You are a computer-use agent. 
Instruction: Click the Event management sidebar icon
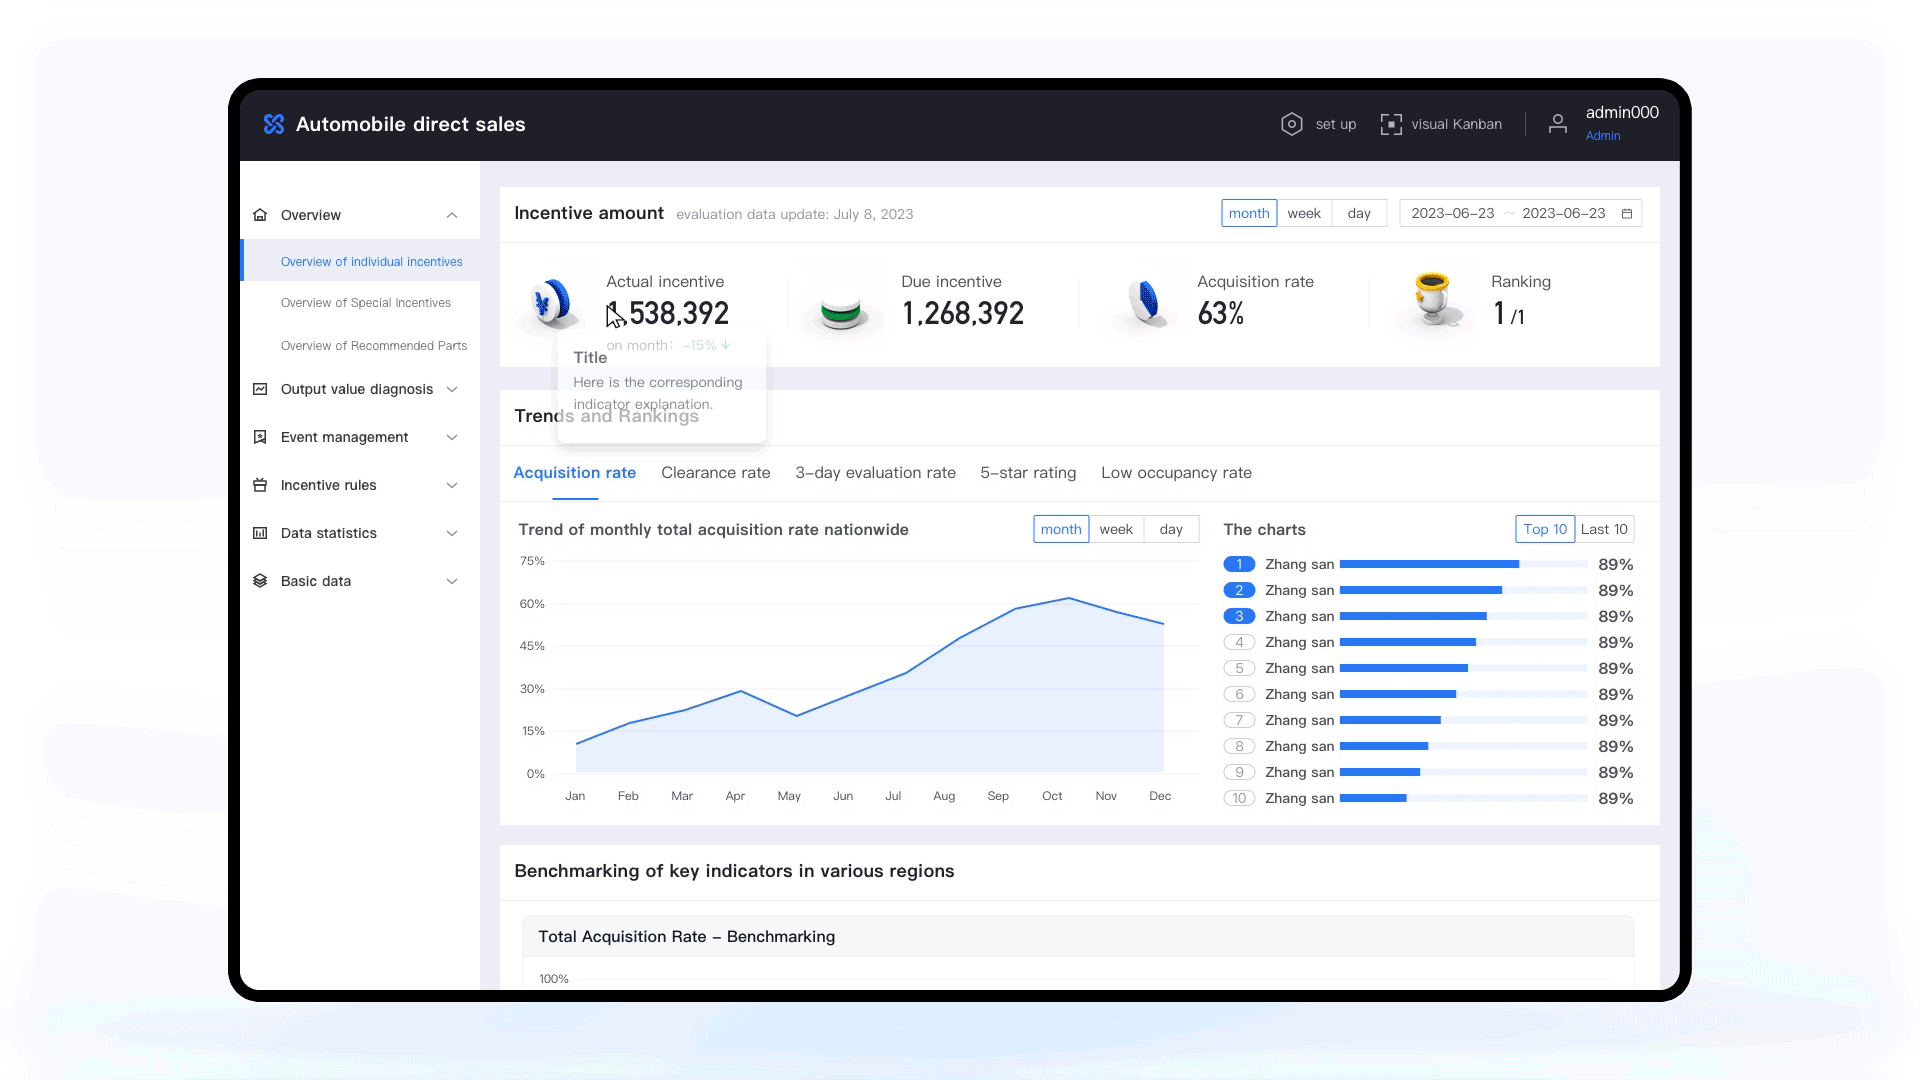(260, 437)
